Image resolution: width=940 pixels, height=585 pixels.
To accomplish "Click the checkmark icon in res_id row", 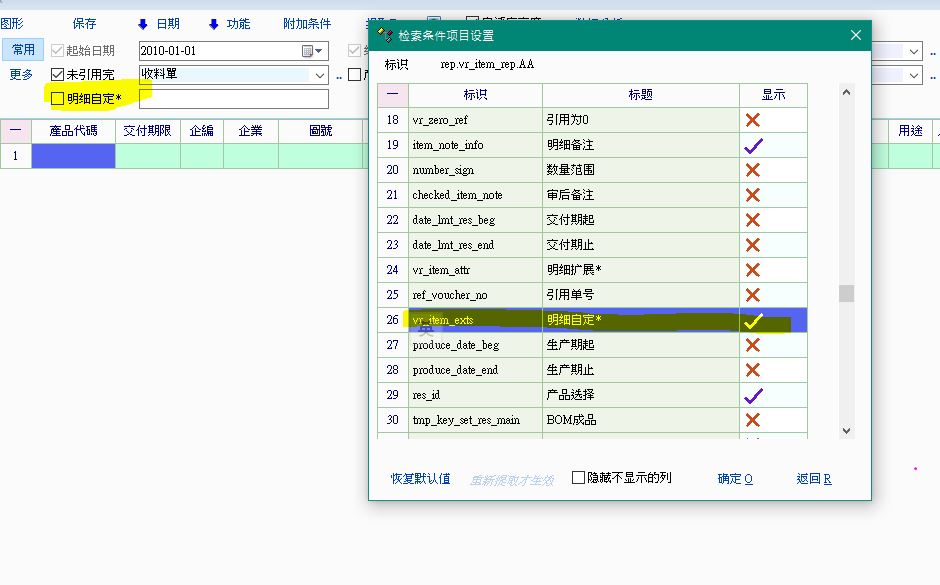I will point(753,395).
